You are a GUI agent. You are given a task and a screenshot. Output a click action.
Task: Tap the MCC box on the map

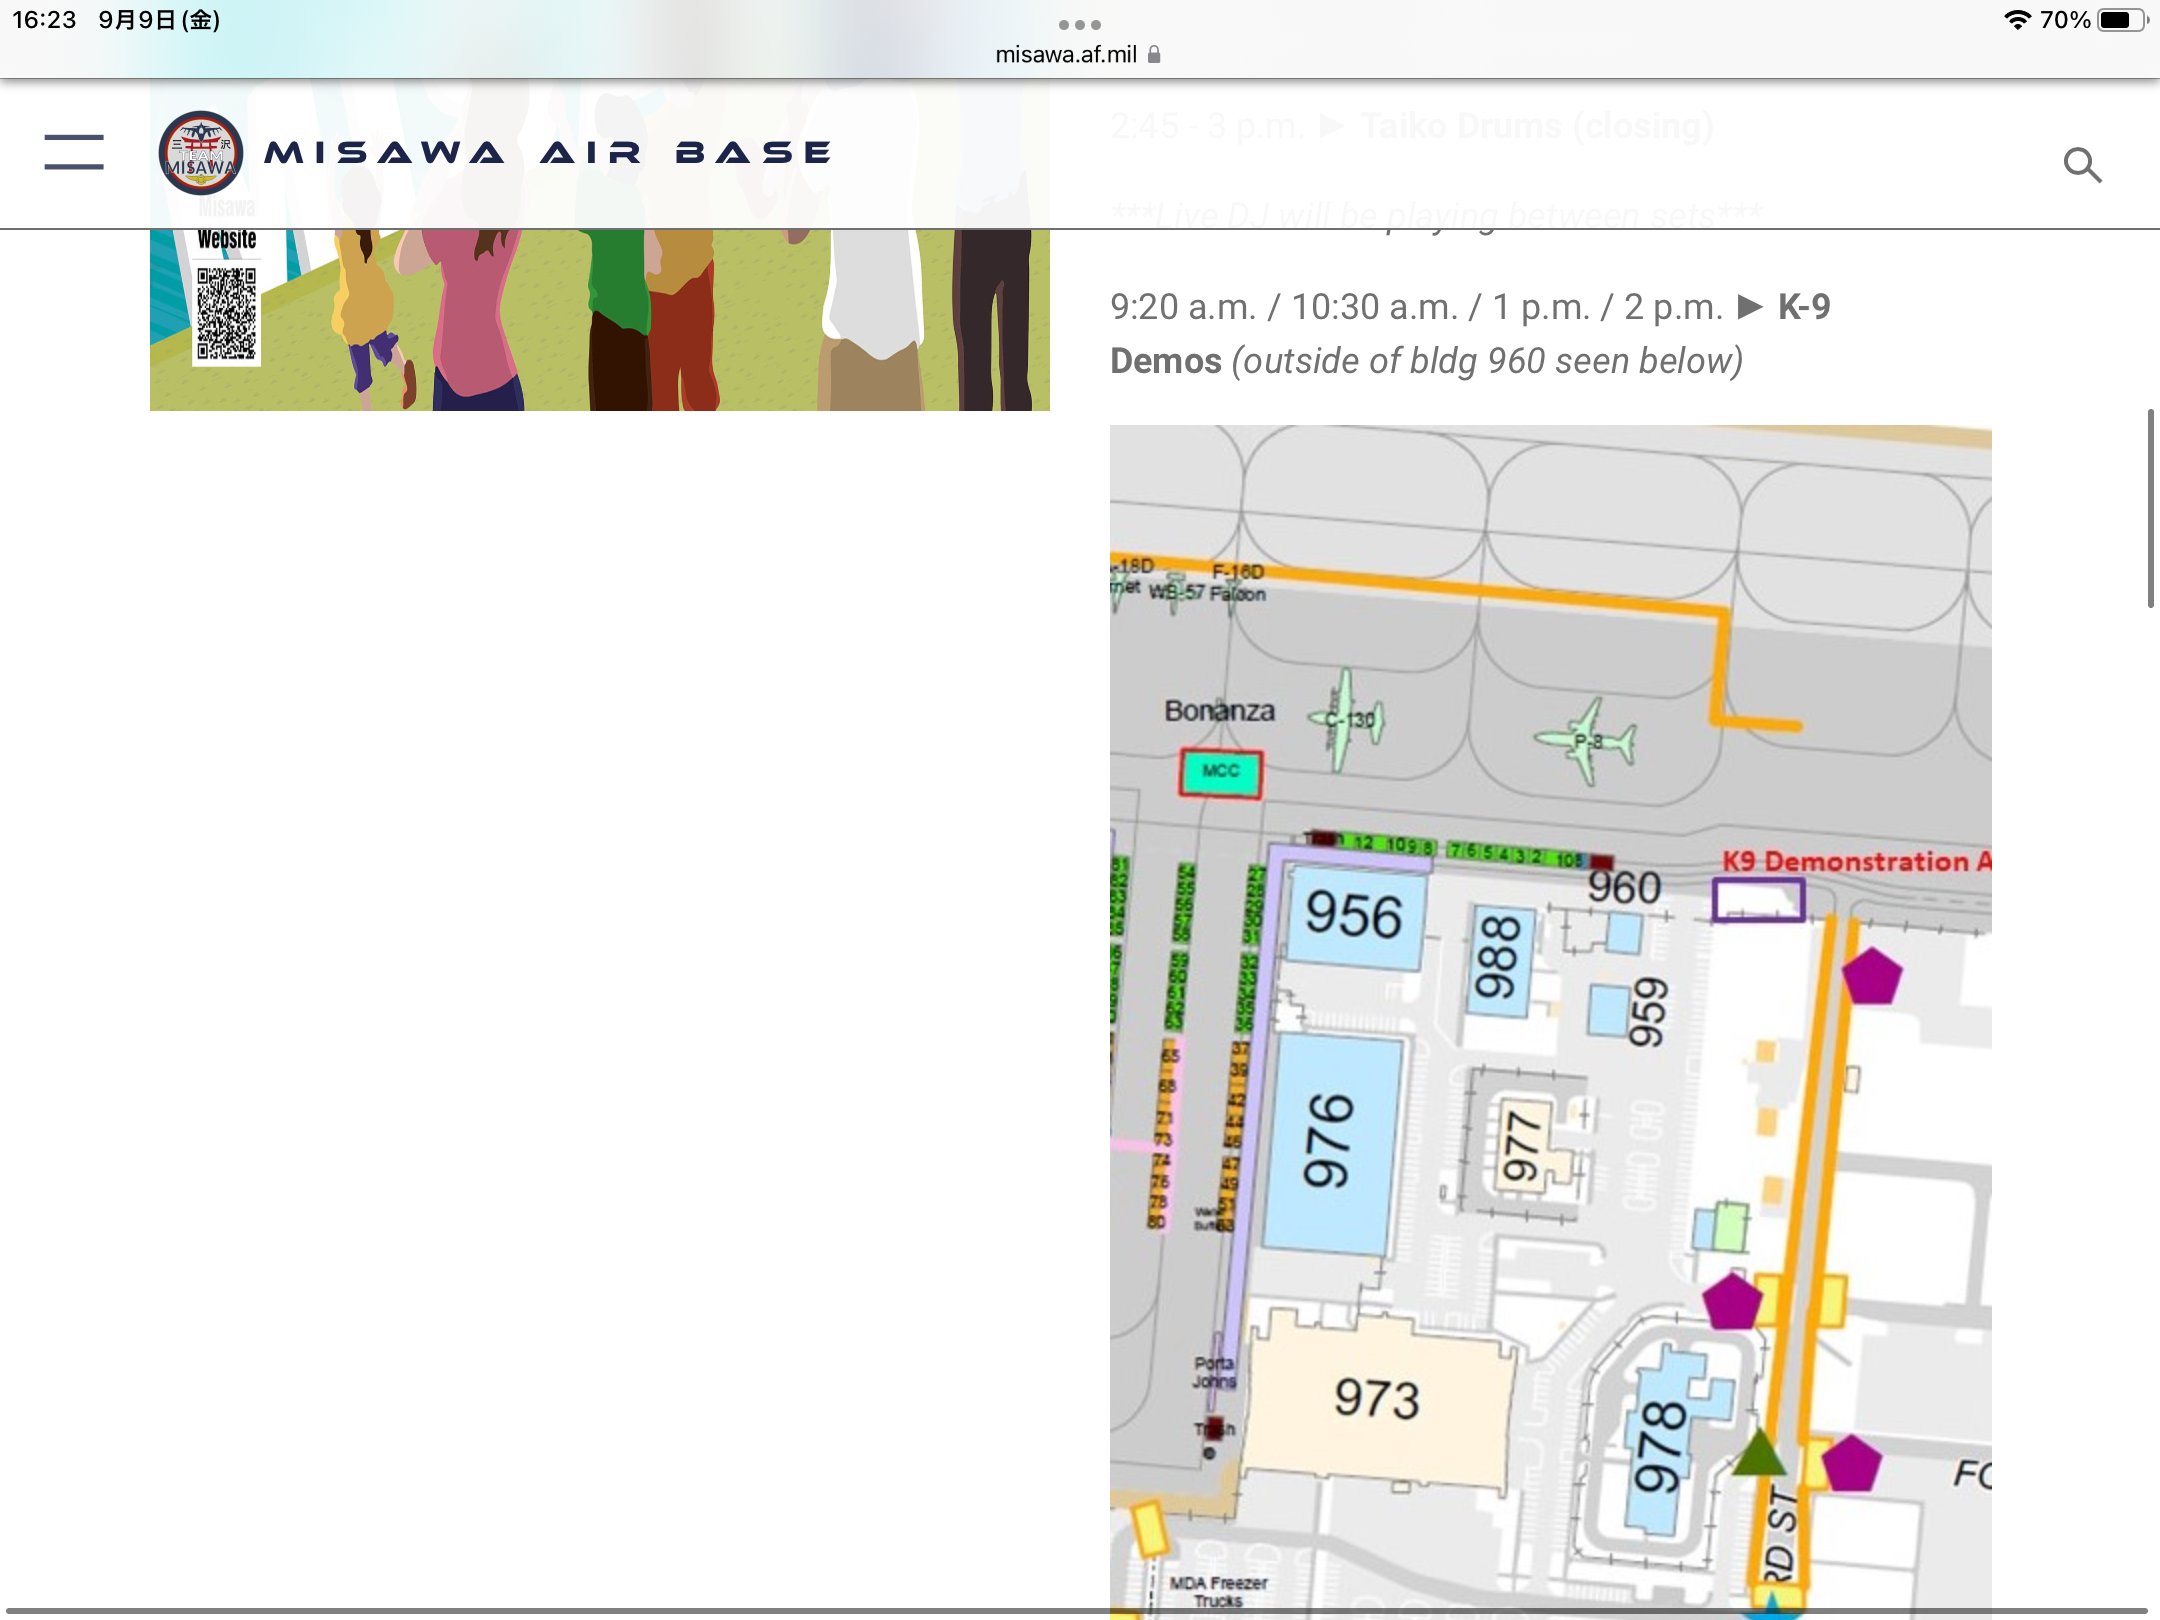click(x=1220, y=772)
